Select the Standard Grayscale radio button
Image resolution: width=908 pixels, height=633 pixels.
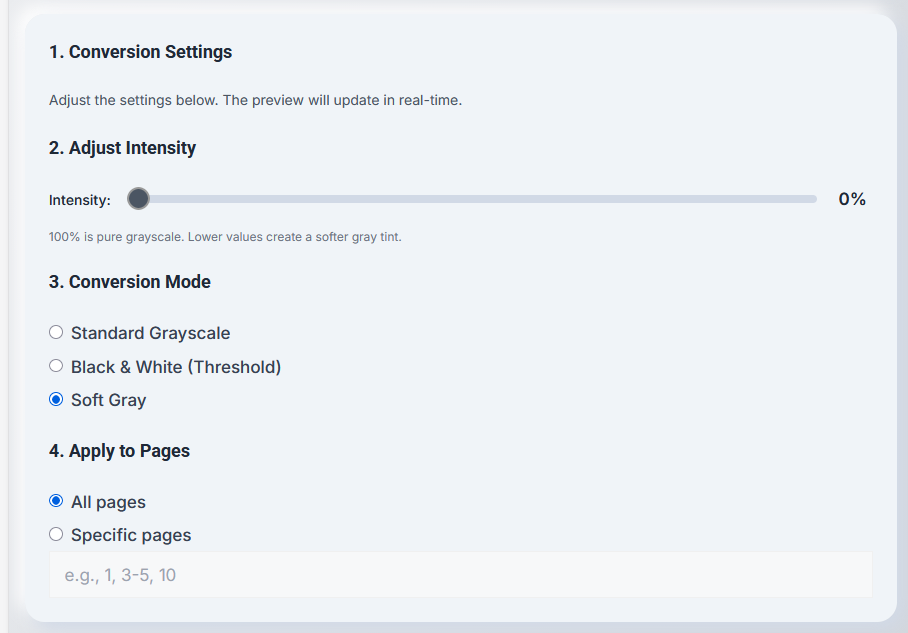[56, 332]
